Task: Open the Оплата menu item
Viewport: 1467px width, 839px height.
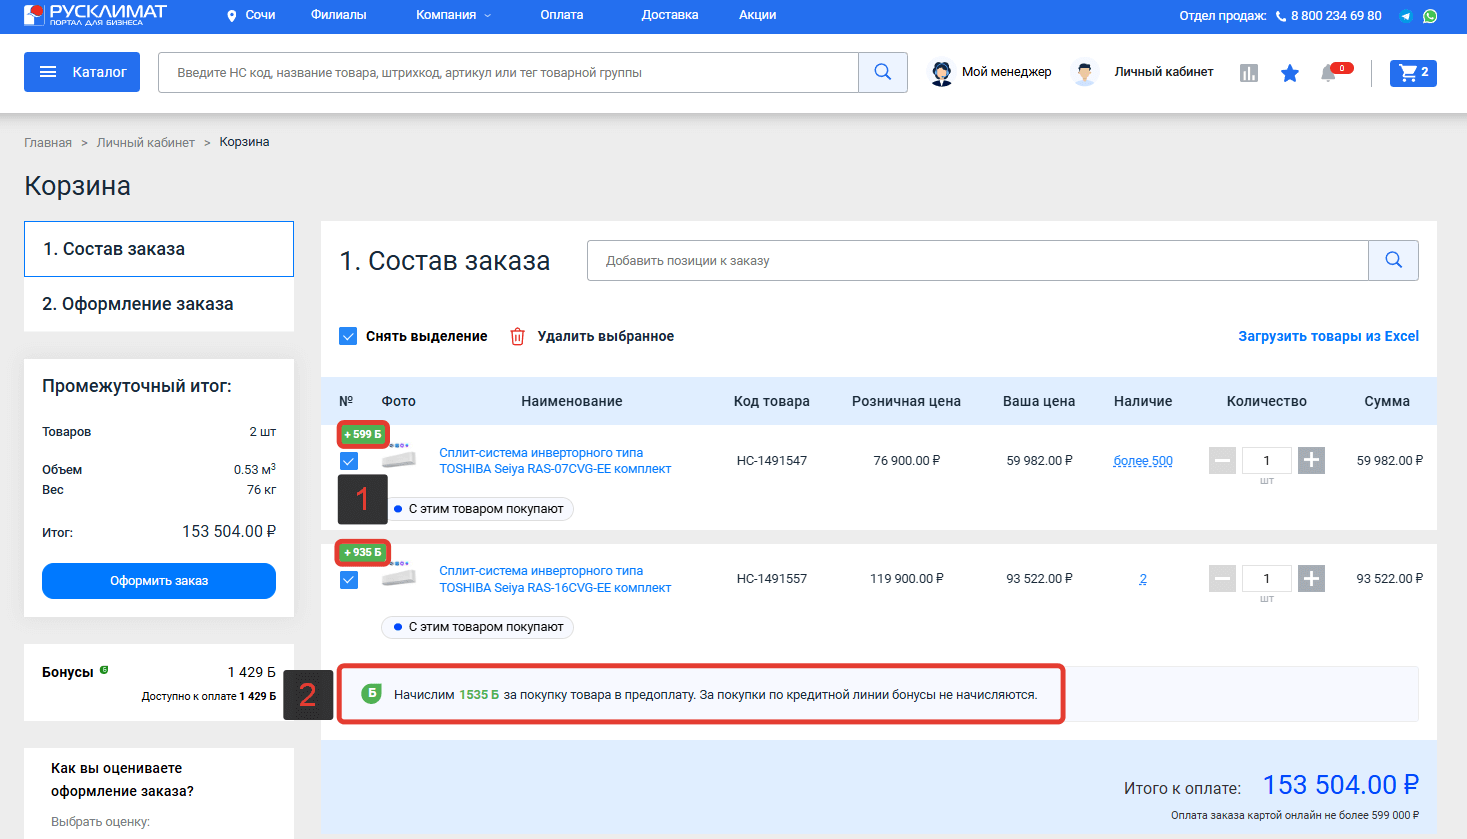Action: [562, 15]
